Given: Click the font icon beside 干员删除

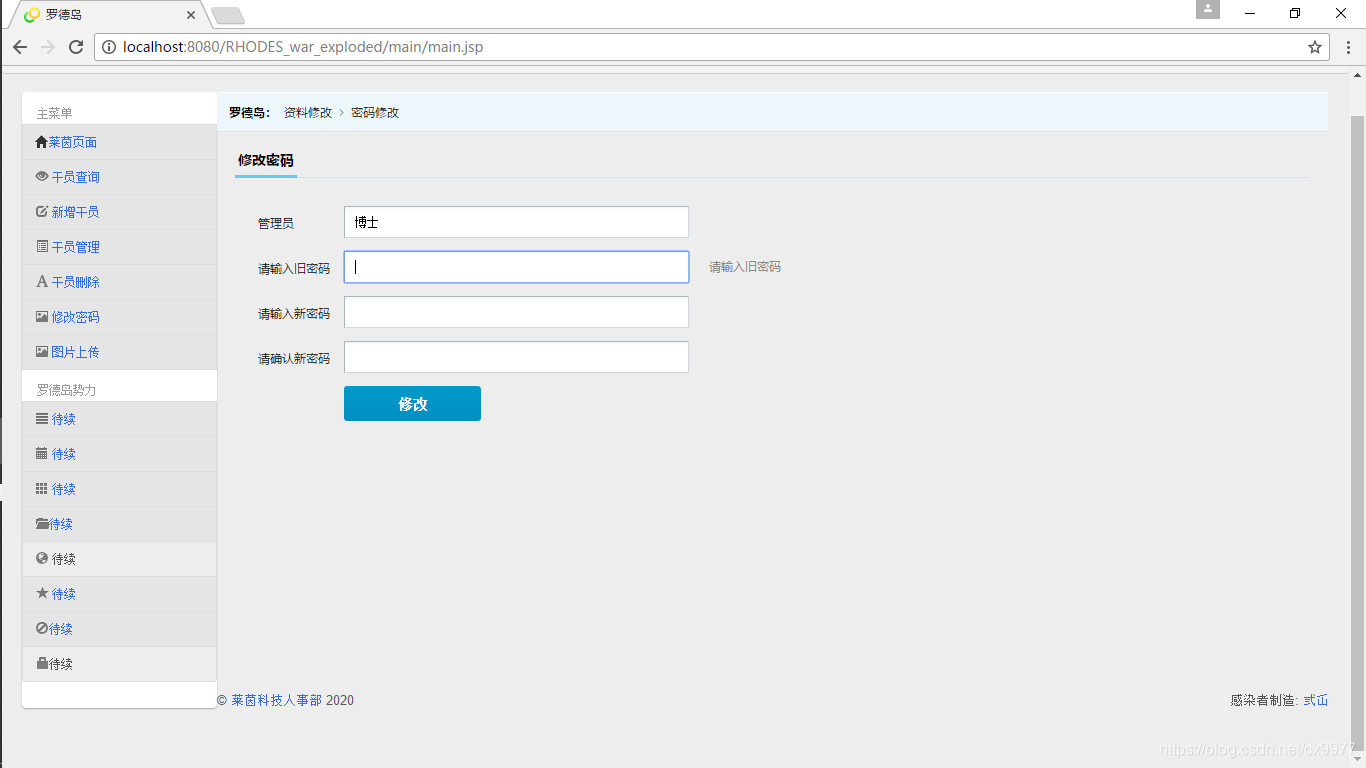Looking at the screenshot, I should [x=42, y=282].
